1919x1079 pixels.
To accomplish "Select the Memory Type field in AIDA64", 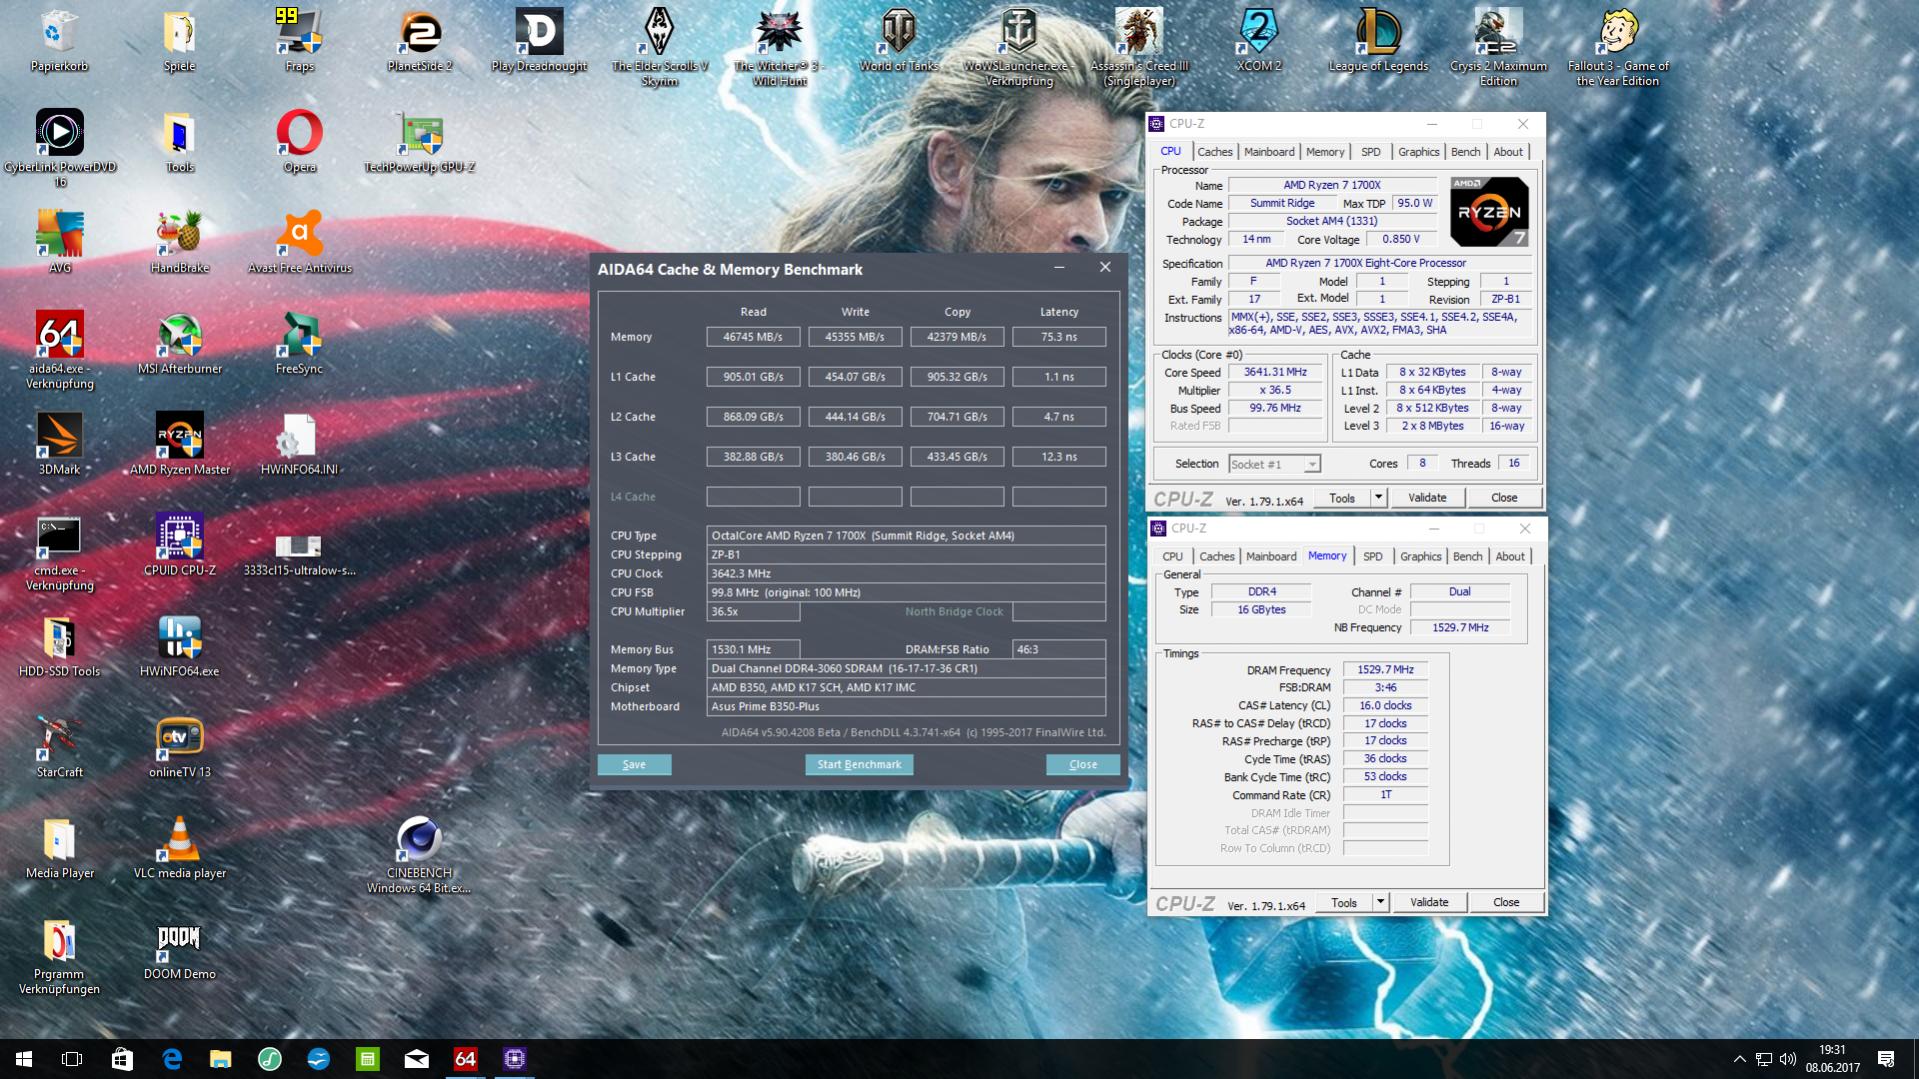I will (906, 669).
